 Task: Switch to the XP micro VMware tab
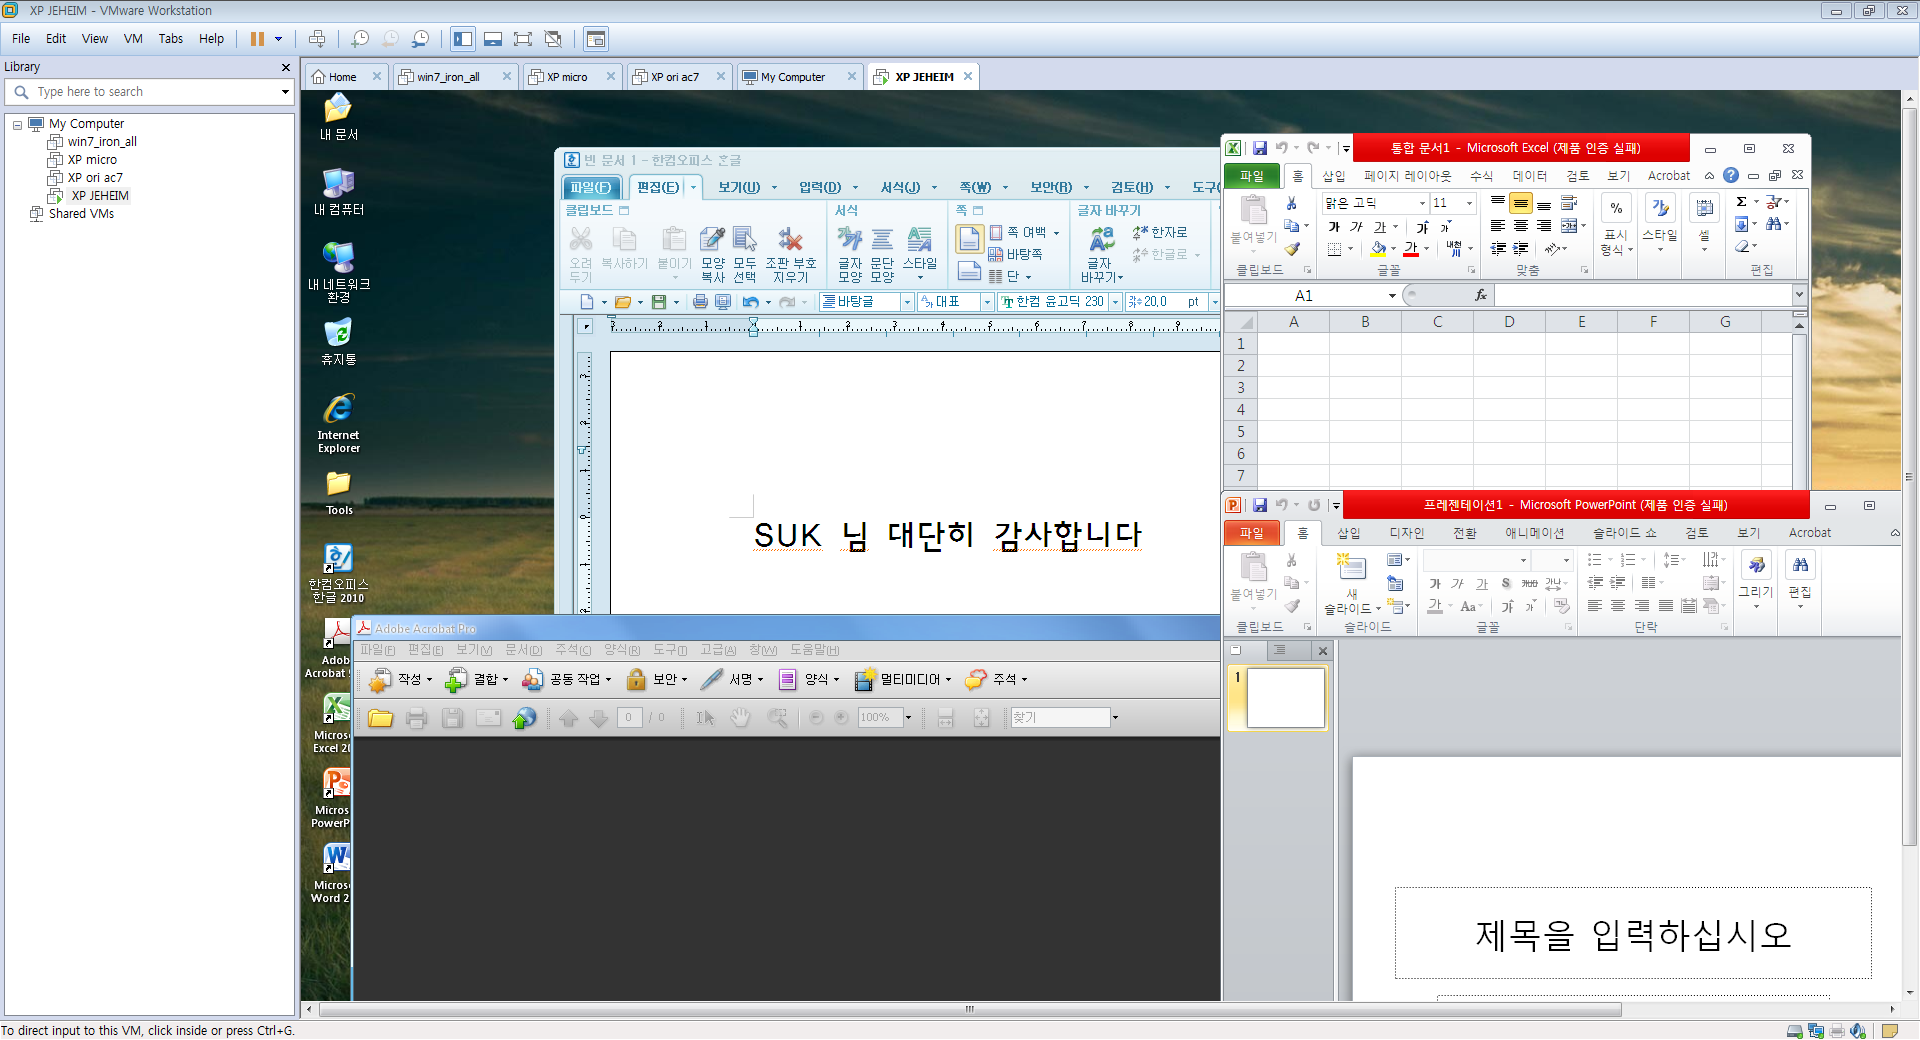[567, 77]
